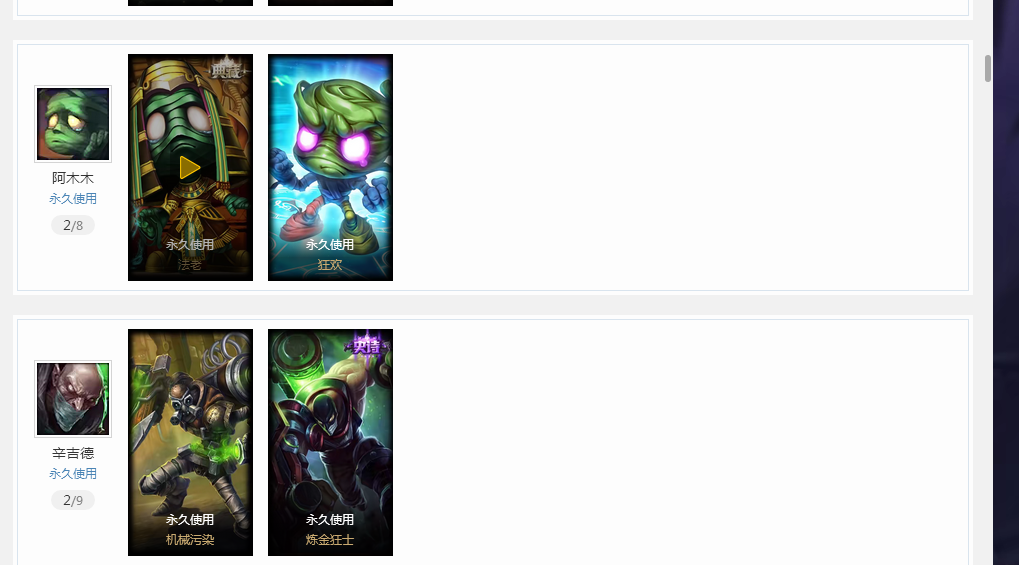The image size is (1019, 565).
Task: Click the 机械污染 skin name label
Action: pyautogui.click(x=190, y=540)
